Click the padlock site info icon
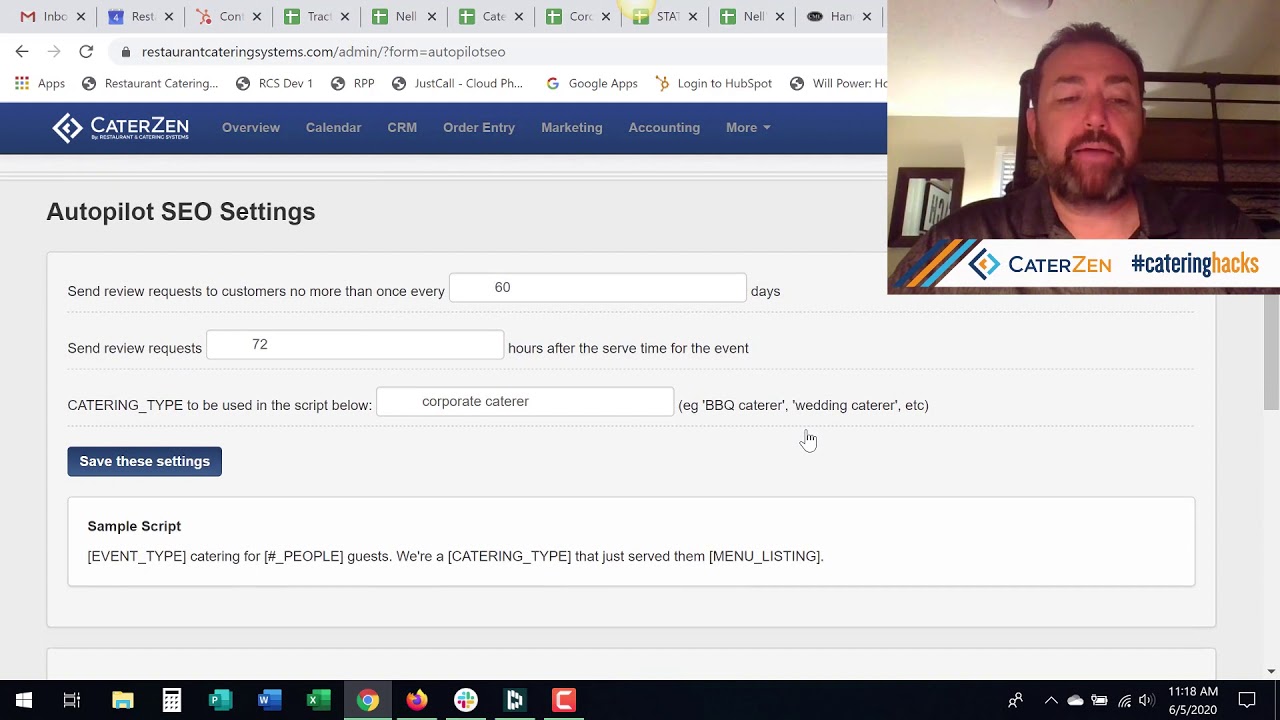This screenshot has width=1280, height=720. [x=125, y=52]
